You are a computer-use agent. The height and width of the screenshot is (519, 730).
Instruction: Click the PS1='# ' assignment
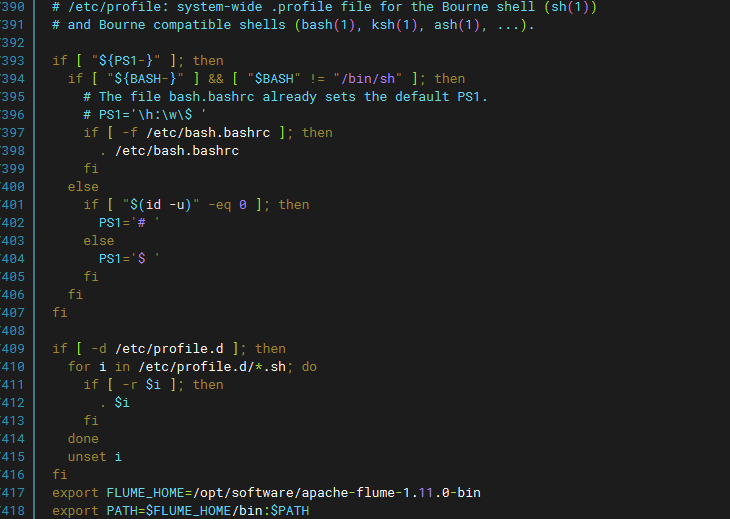129,222
